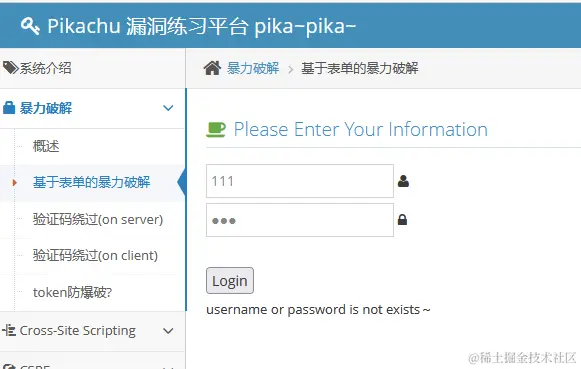Focus the username field containing 111

tap(300, 181)
